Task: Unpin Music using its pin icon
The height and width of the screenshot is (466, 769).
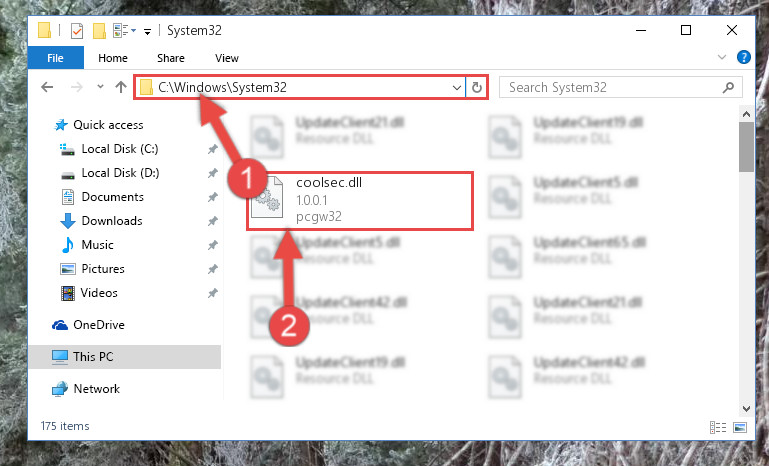Action: click(212, 245)
